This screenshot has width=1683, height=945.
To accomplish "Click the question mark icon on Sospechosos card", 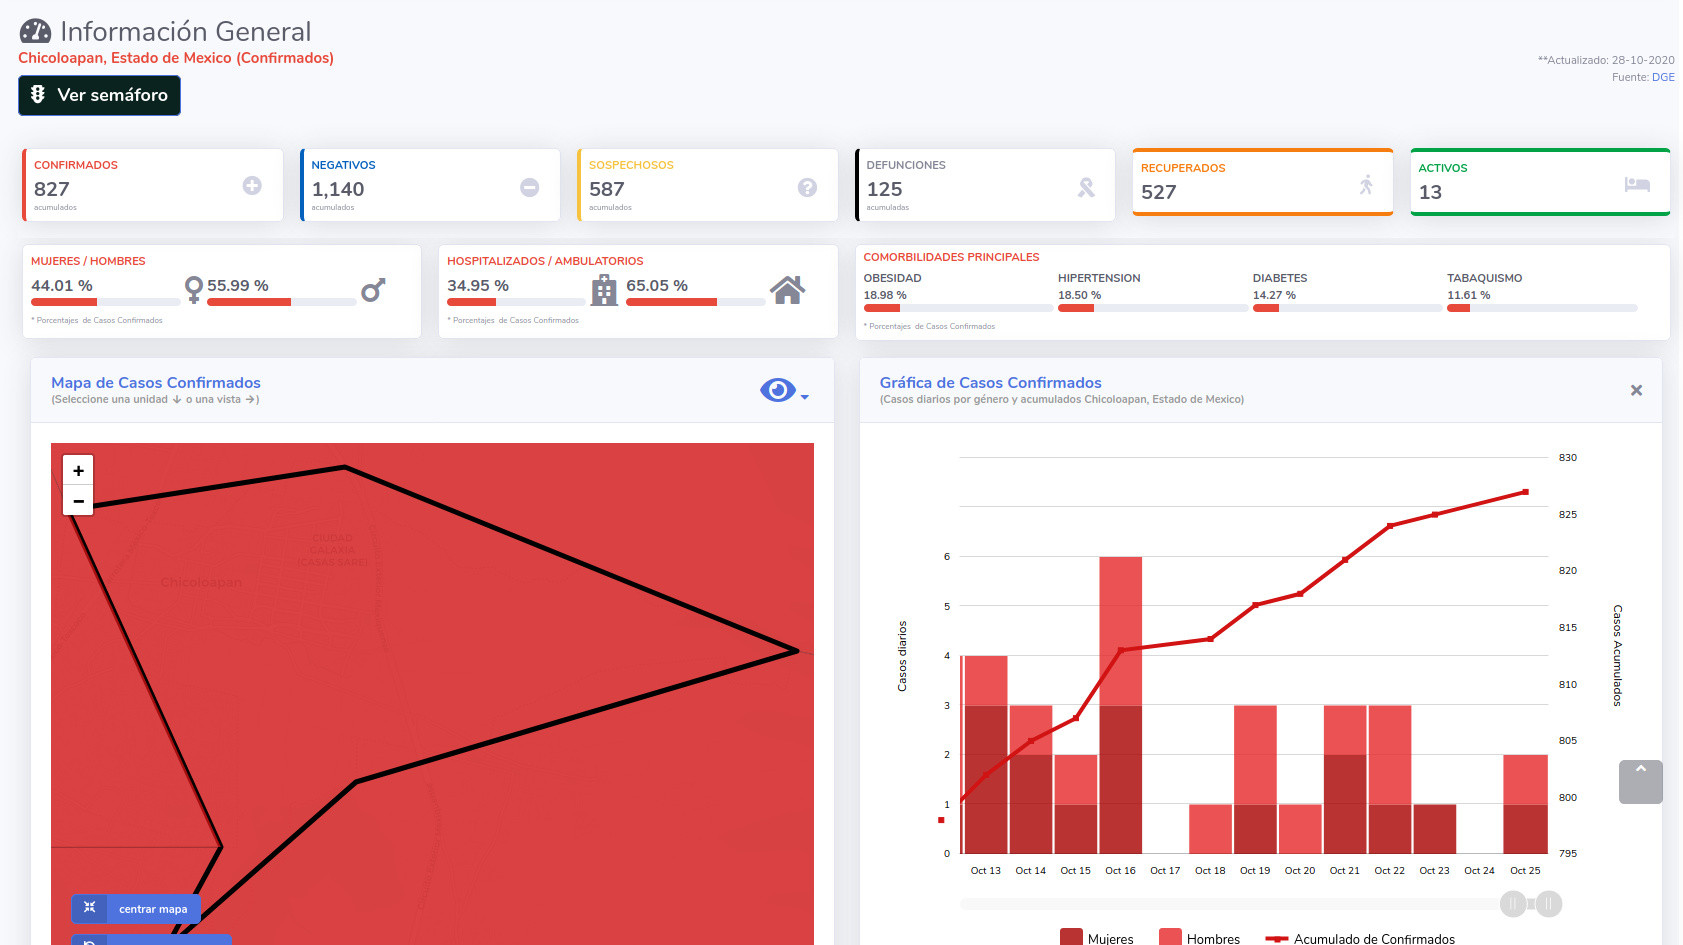I will tap(807, 187).
